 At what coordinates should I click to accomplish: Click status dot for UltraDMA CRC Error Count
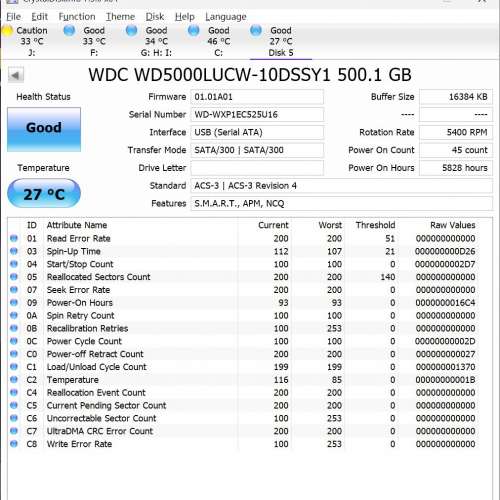14,431
